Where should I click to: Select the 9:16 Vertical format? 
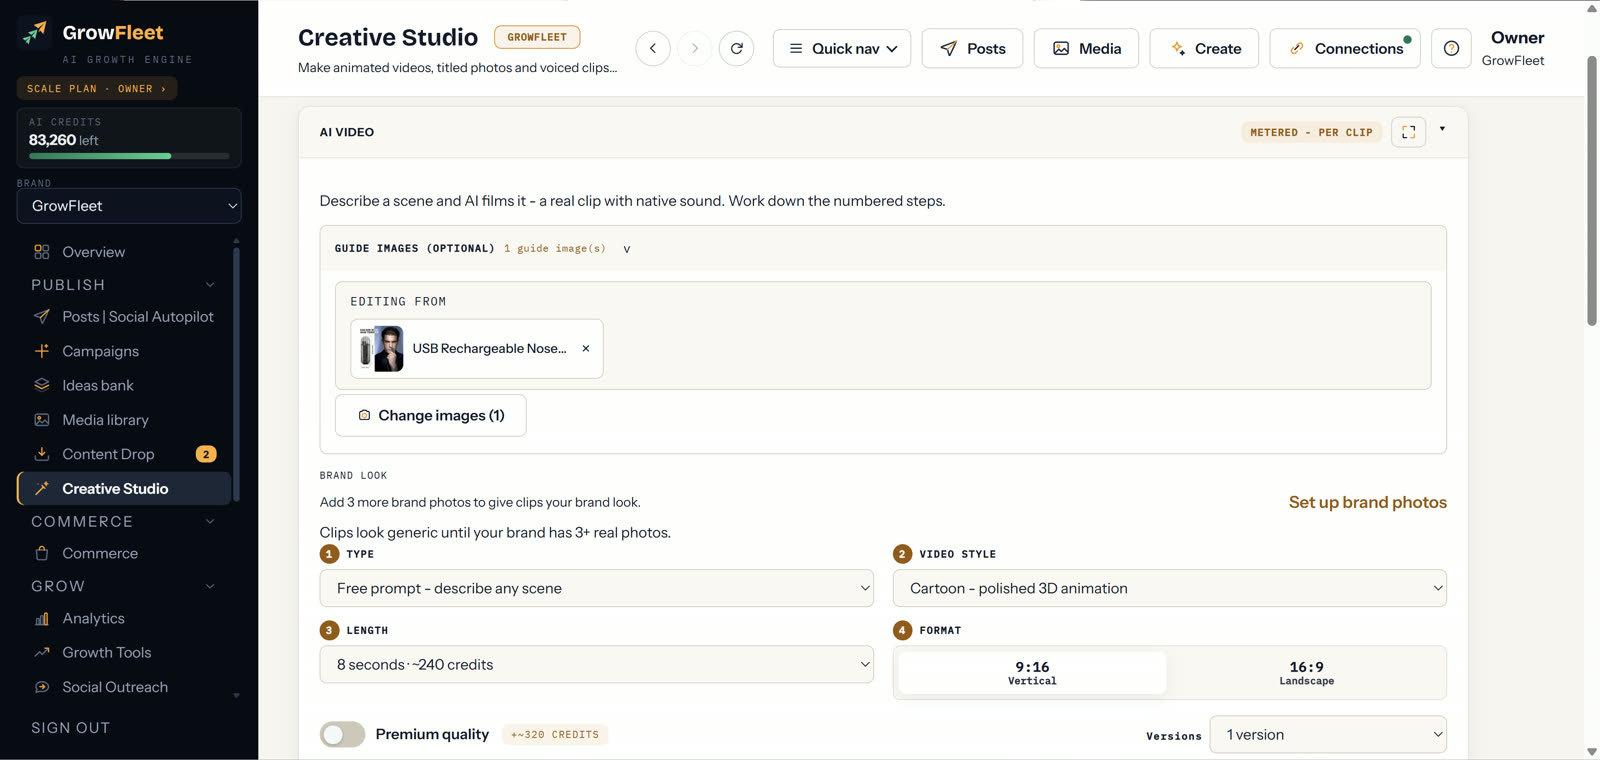[1033, 673]
